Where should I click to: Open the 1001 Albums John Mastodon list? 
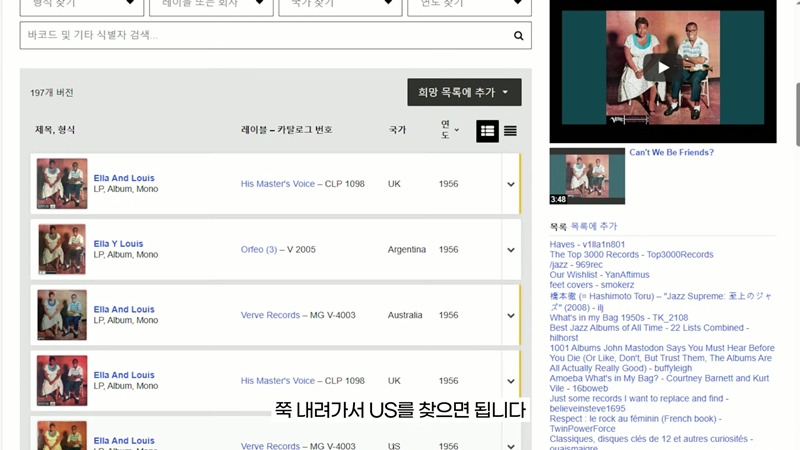pyautogui.click(x=662, y=358)
